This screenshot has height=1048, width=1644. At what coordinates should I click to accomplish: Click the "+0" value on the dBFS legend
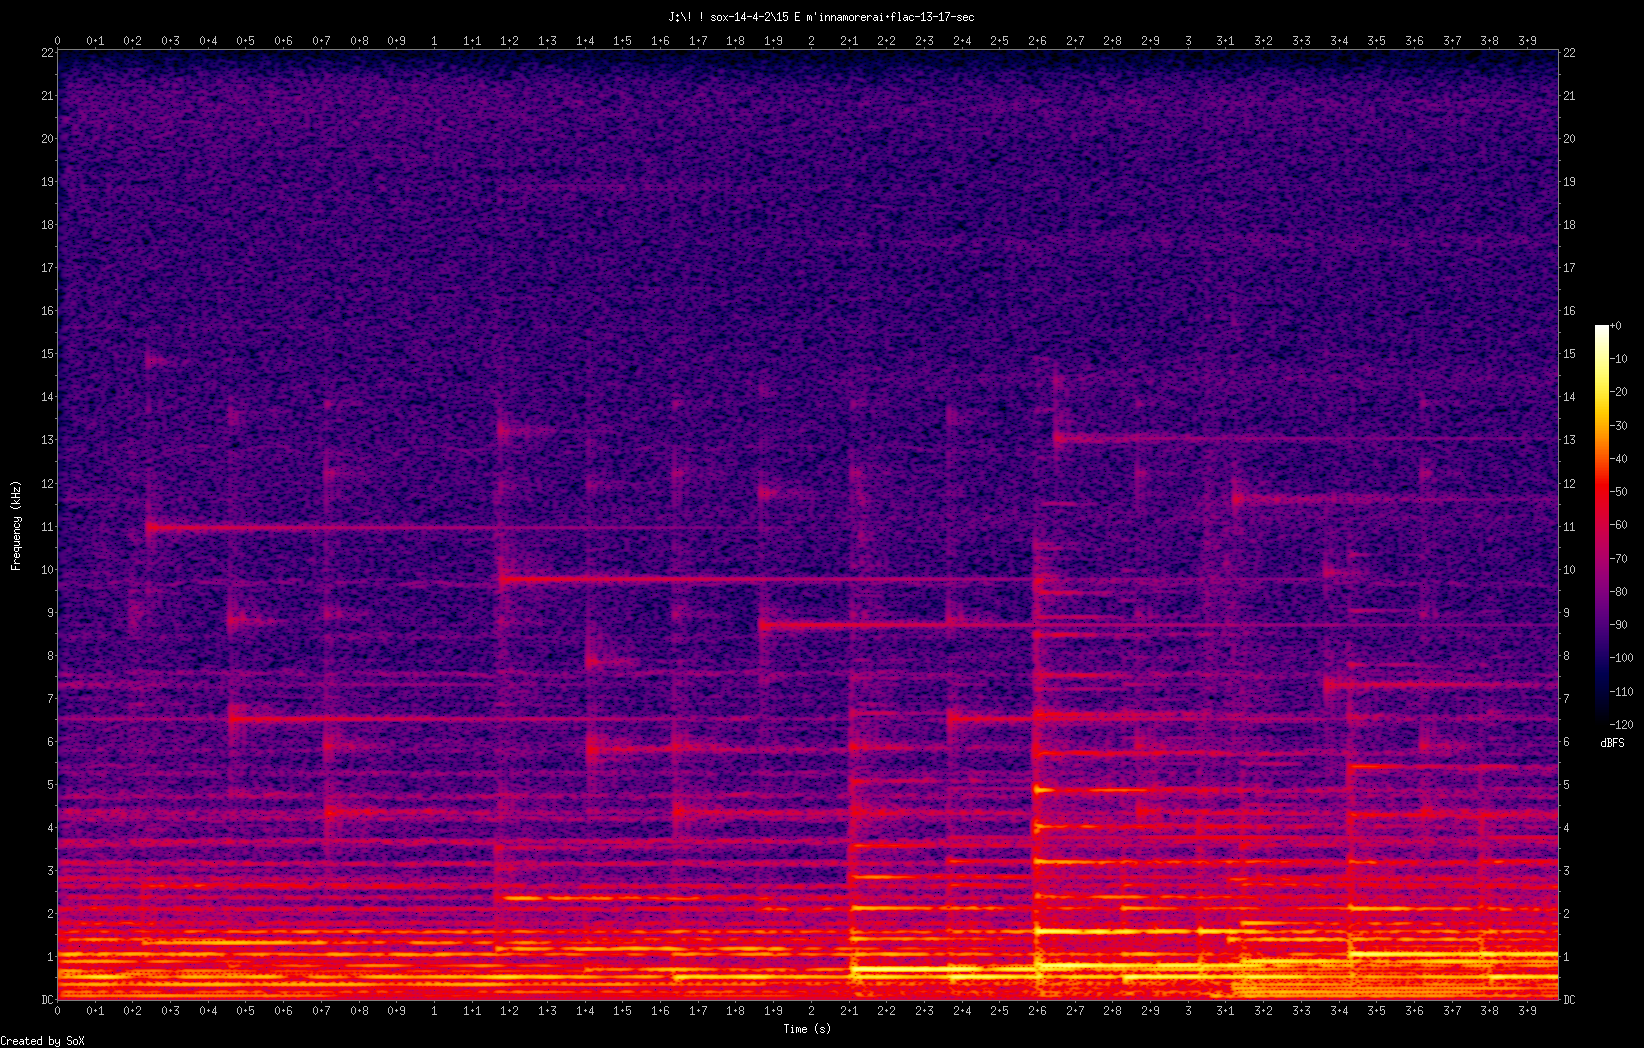point(1616,326)
